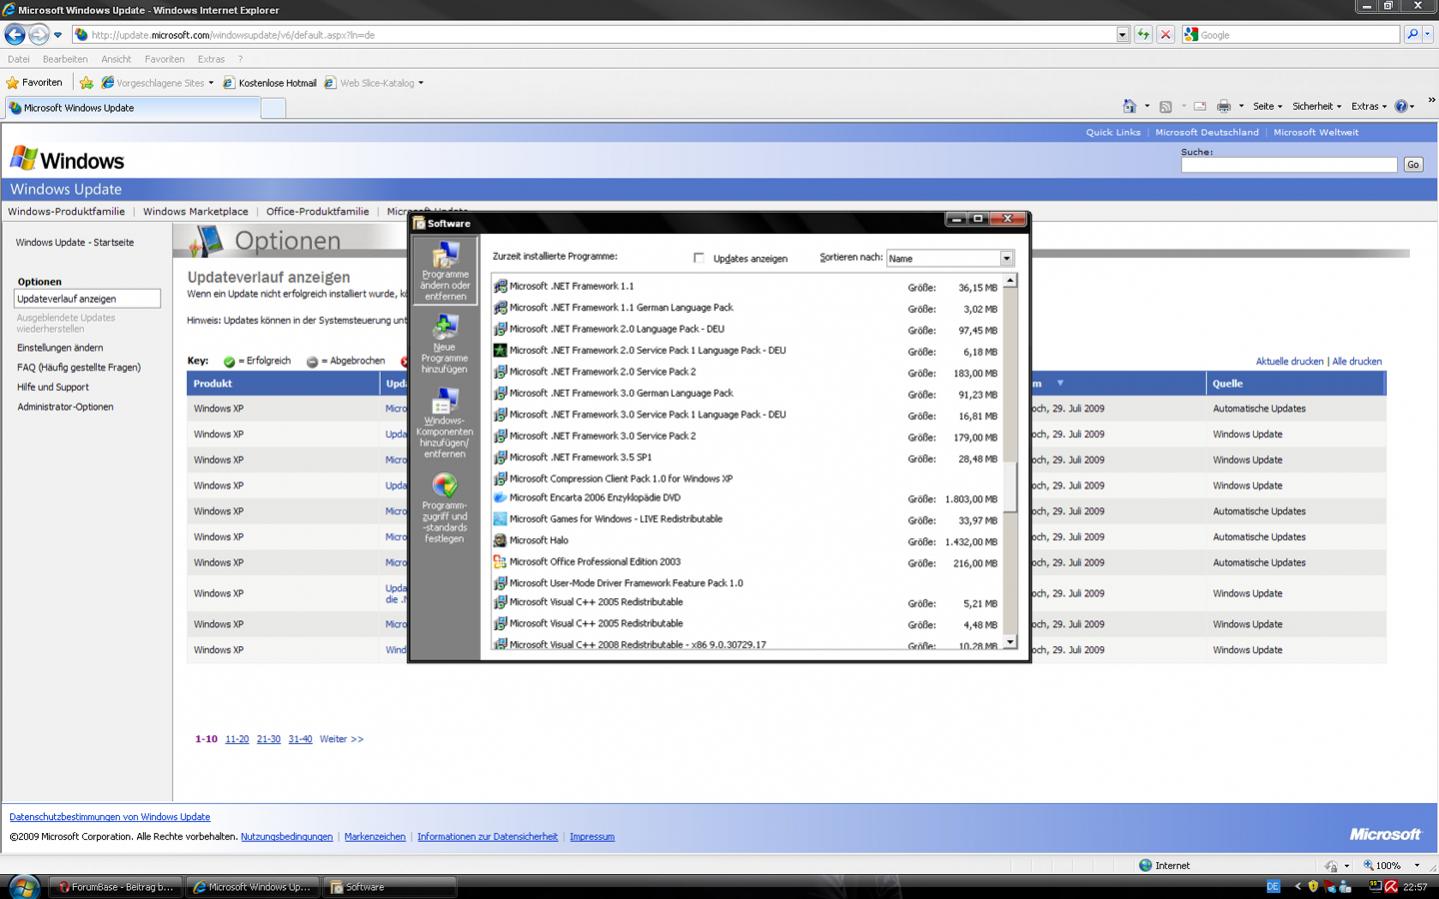Viewport: 1439px width, 899px height.
Task: Open a new blank browser tab
Action: point(273,109)
